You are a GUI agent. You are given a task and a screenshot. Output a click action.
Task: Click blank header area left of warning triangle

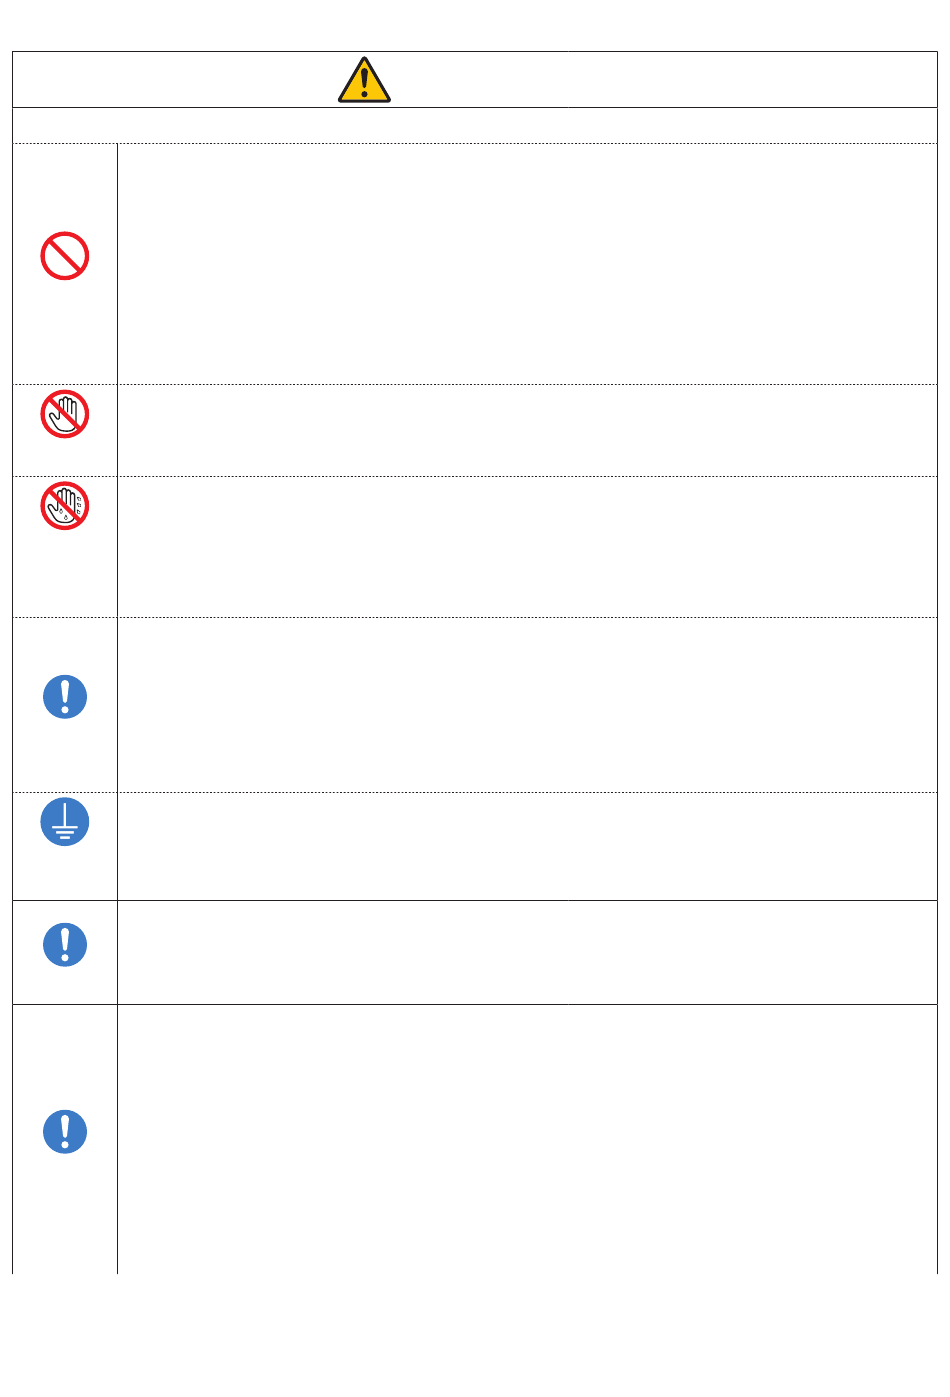tap(175, 80)
